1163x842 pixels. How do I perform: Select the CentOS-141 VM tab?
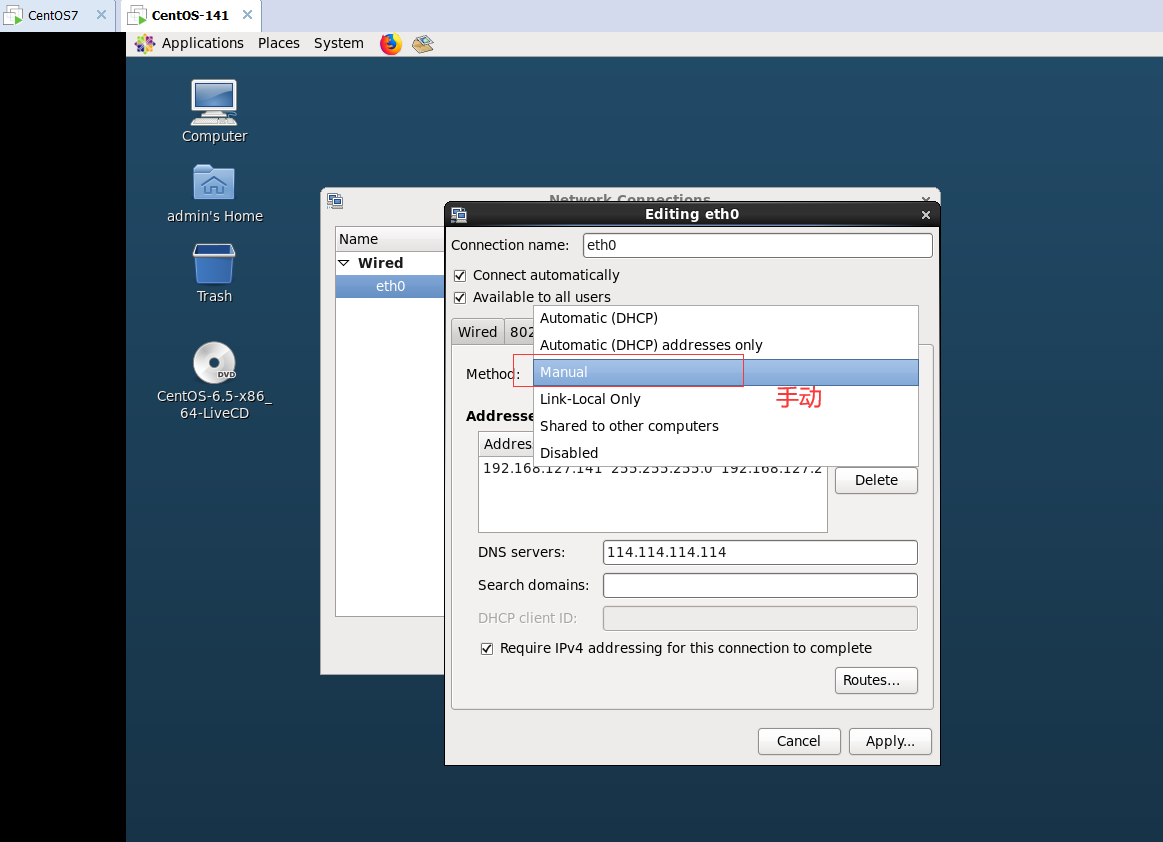pyautogui.click(x=191, y=16)
